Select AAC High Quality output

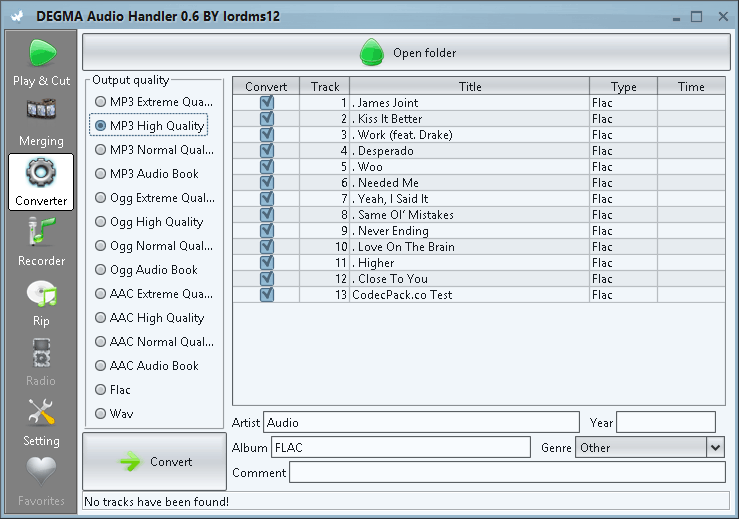click(149, 318)
